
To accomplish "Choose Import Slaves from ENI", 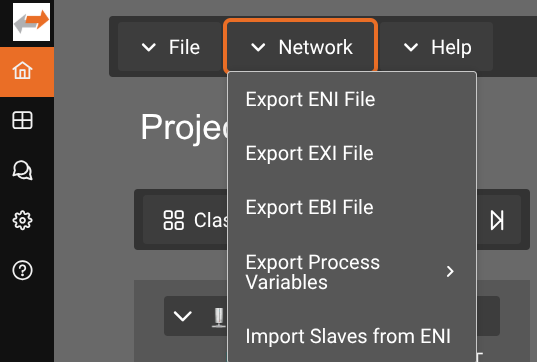I will 352,336.
